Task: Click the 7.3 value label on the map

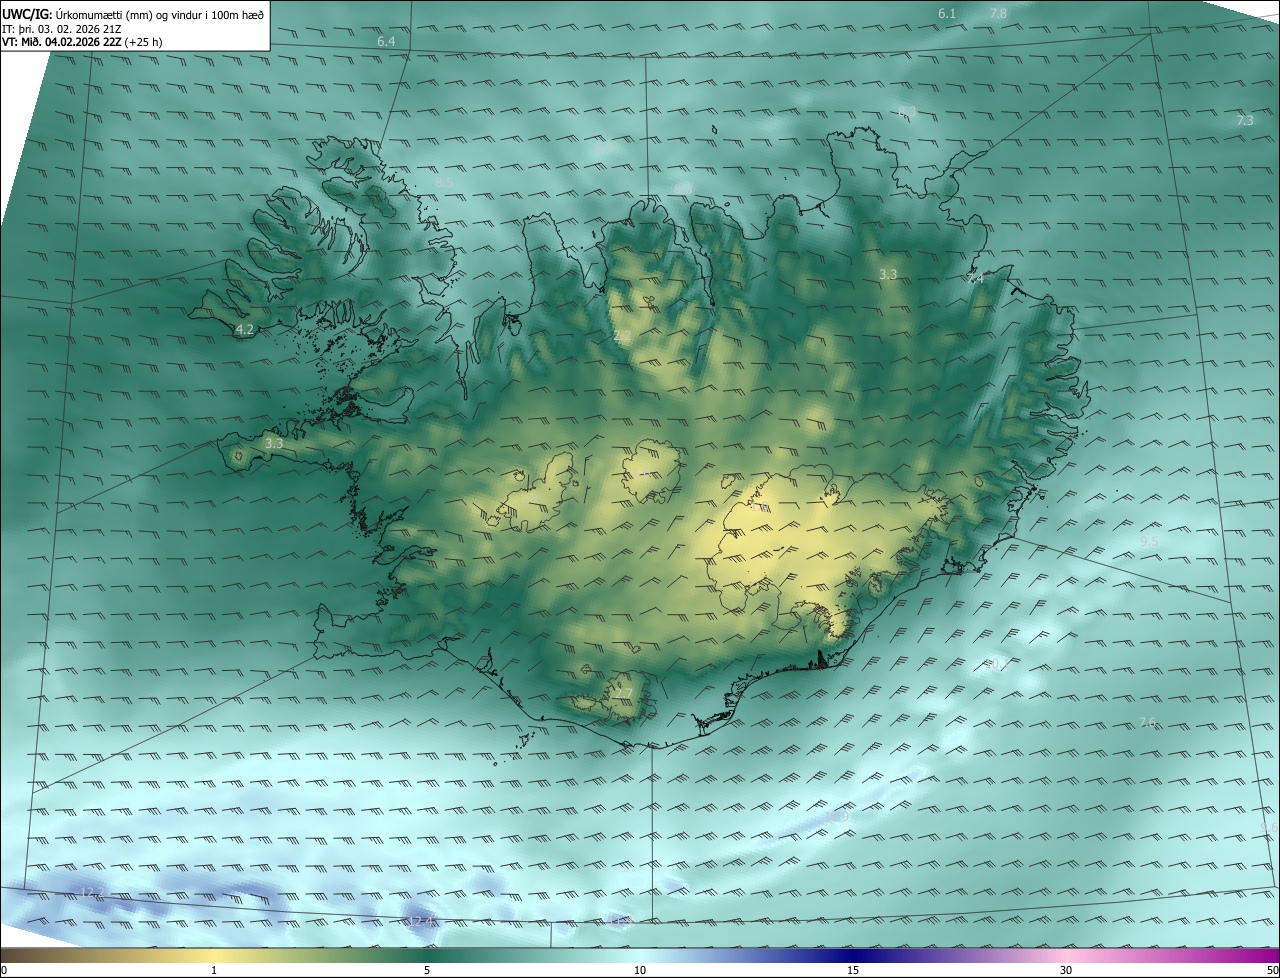Action: tap(1245, 120)
